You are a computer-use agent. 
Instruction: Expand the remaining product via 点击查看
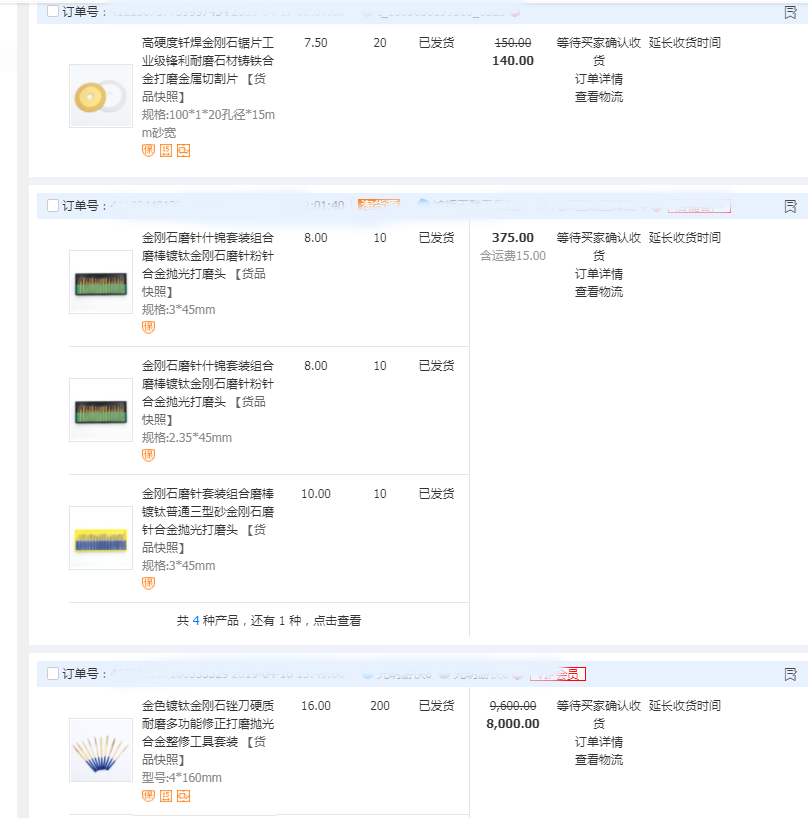[336, 620]
